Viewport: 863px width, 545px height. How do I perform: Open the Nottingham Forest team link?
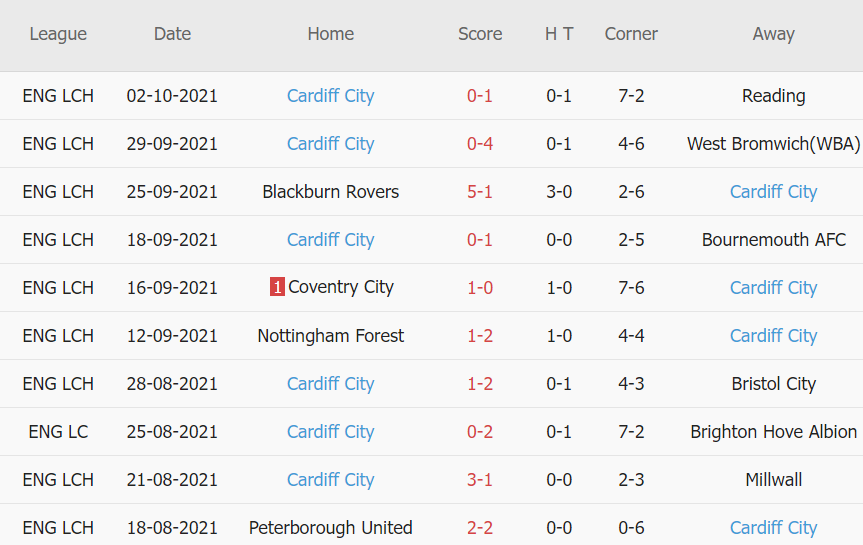click(x=330, y=336)
